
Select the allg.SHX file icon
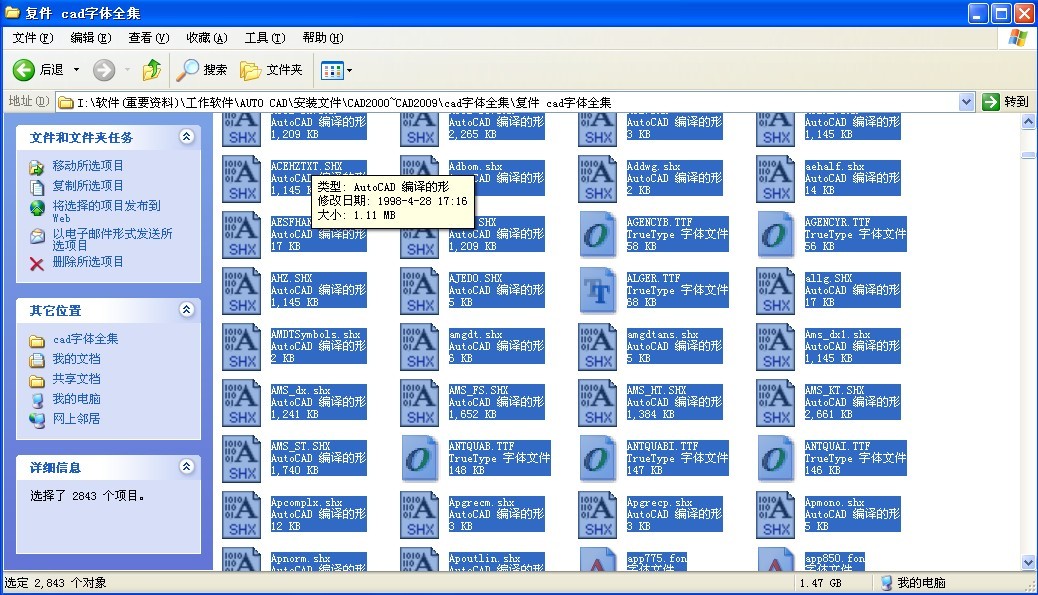coord(775,291)
